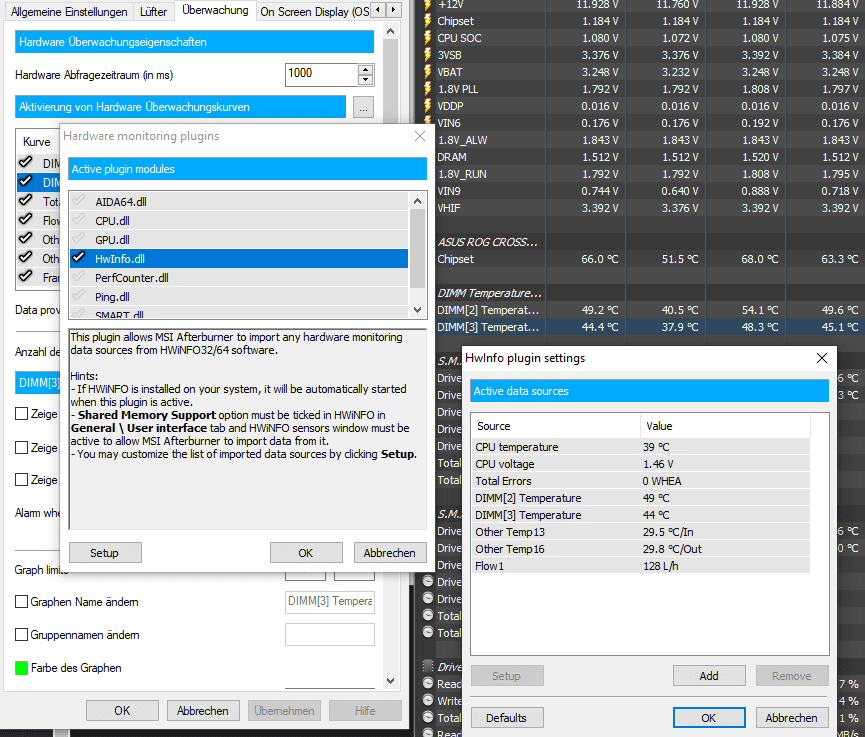Click the Gruppennamen empty text field
865x737 pixels.
(330, 634)
